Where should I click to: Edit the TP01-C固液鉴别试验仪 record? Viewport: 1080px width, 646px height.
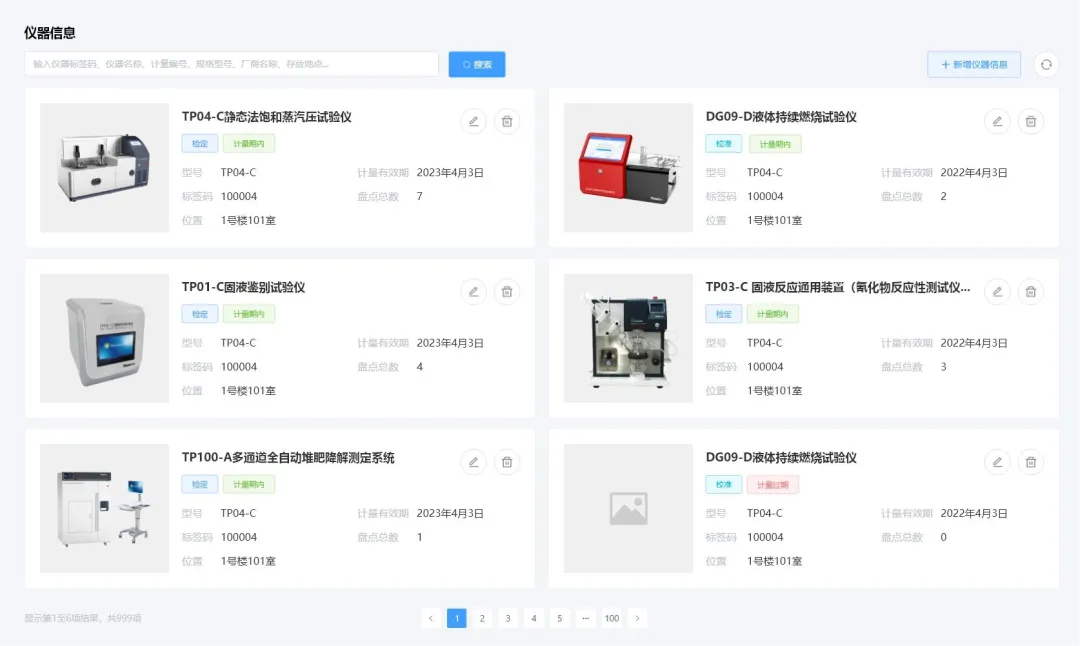[473, 291]
